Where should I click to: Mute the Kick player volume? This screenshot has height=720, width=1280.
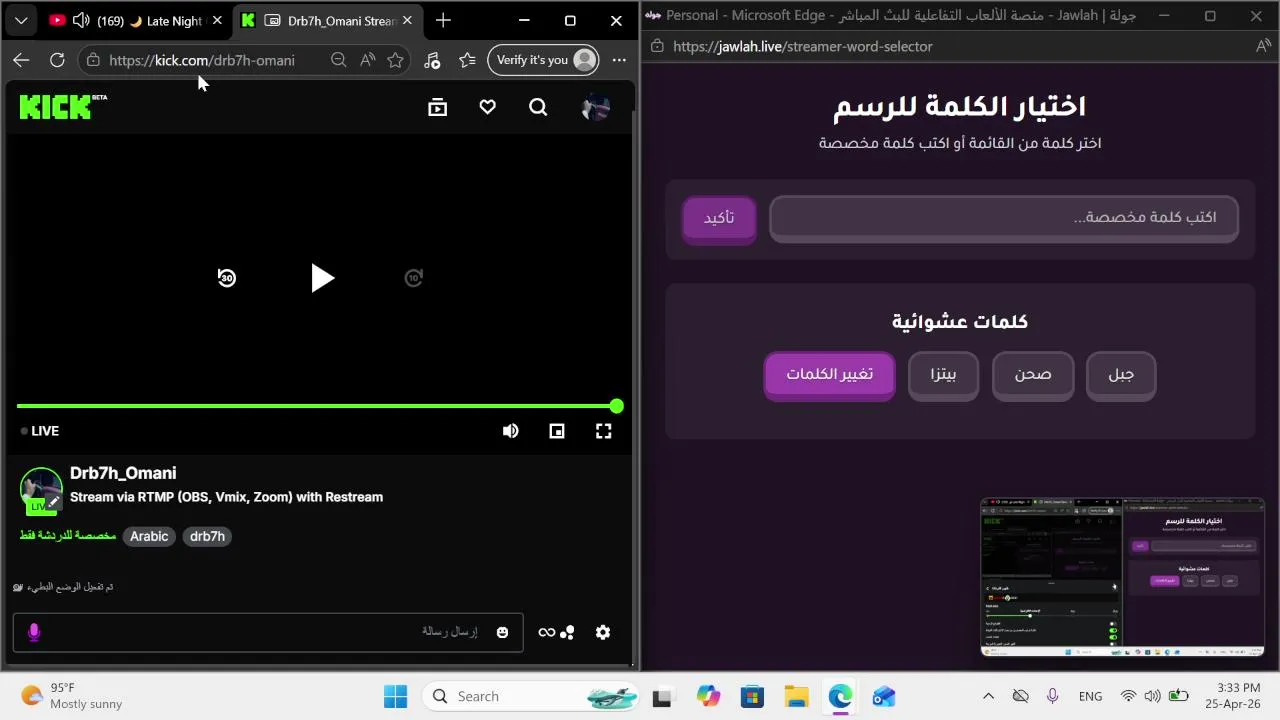coord(510,431)
